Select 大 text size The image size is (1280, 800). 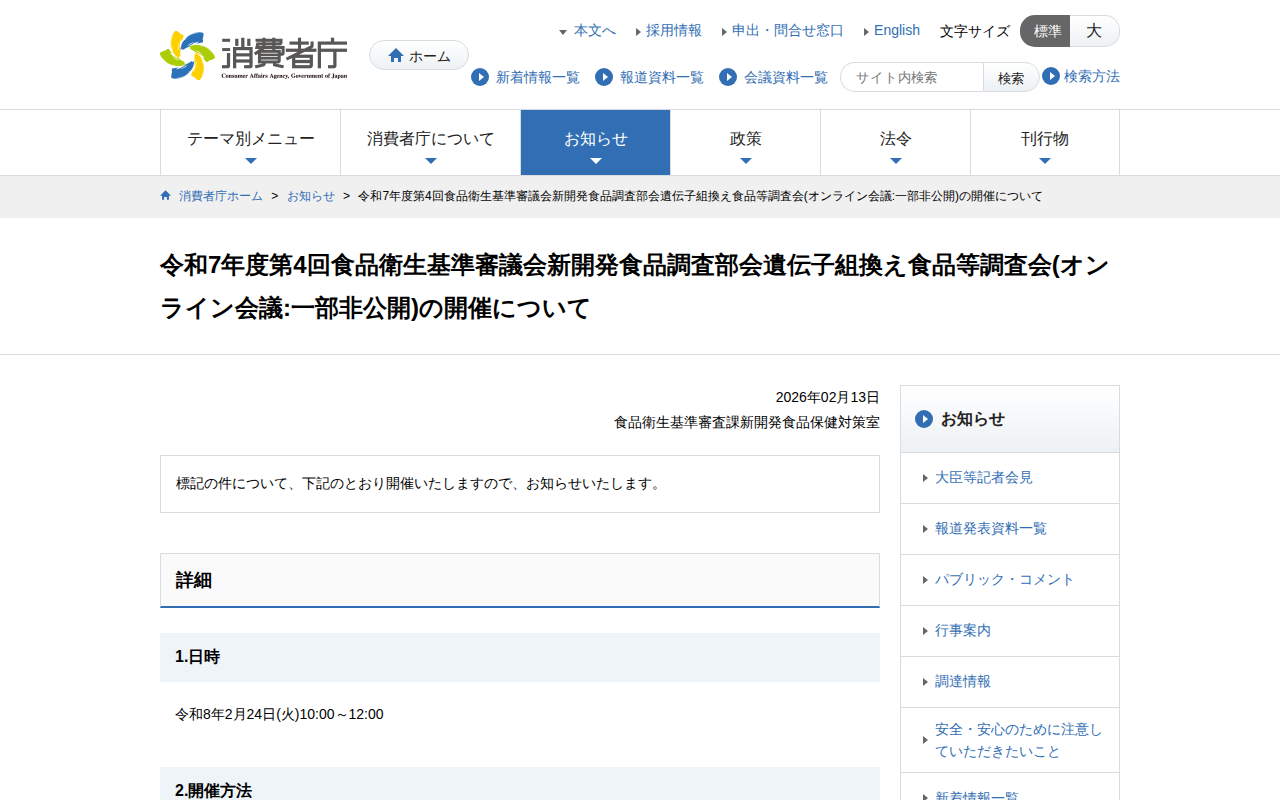[x=1095, y=31]
